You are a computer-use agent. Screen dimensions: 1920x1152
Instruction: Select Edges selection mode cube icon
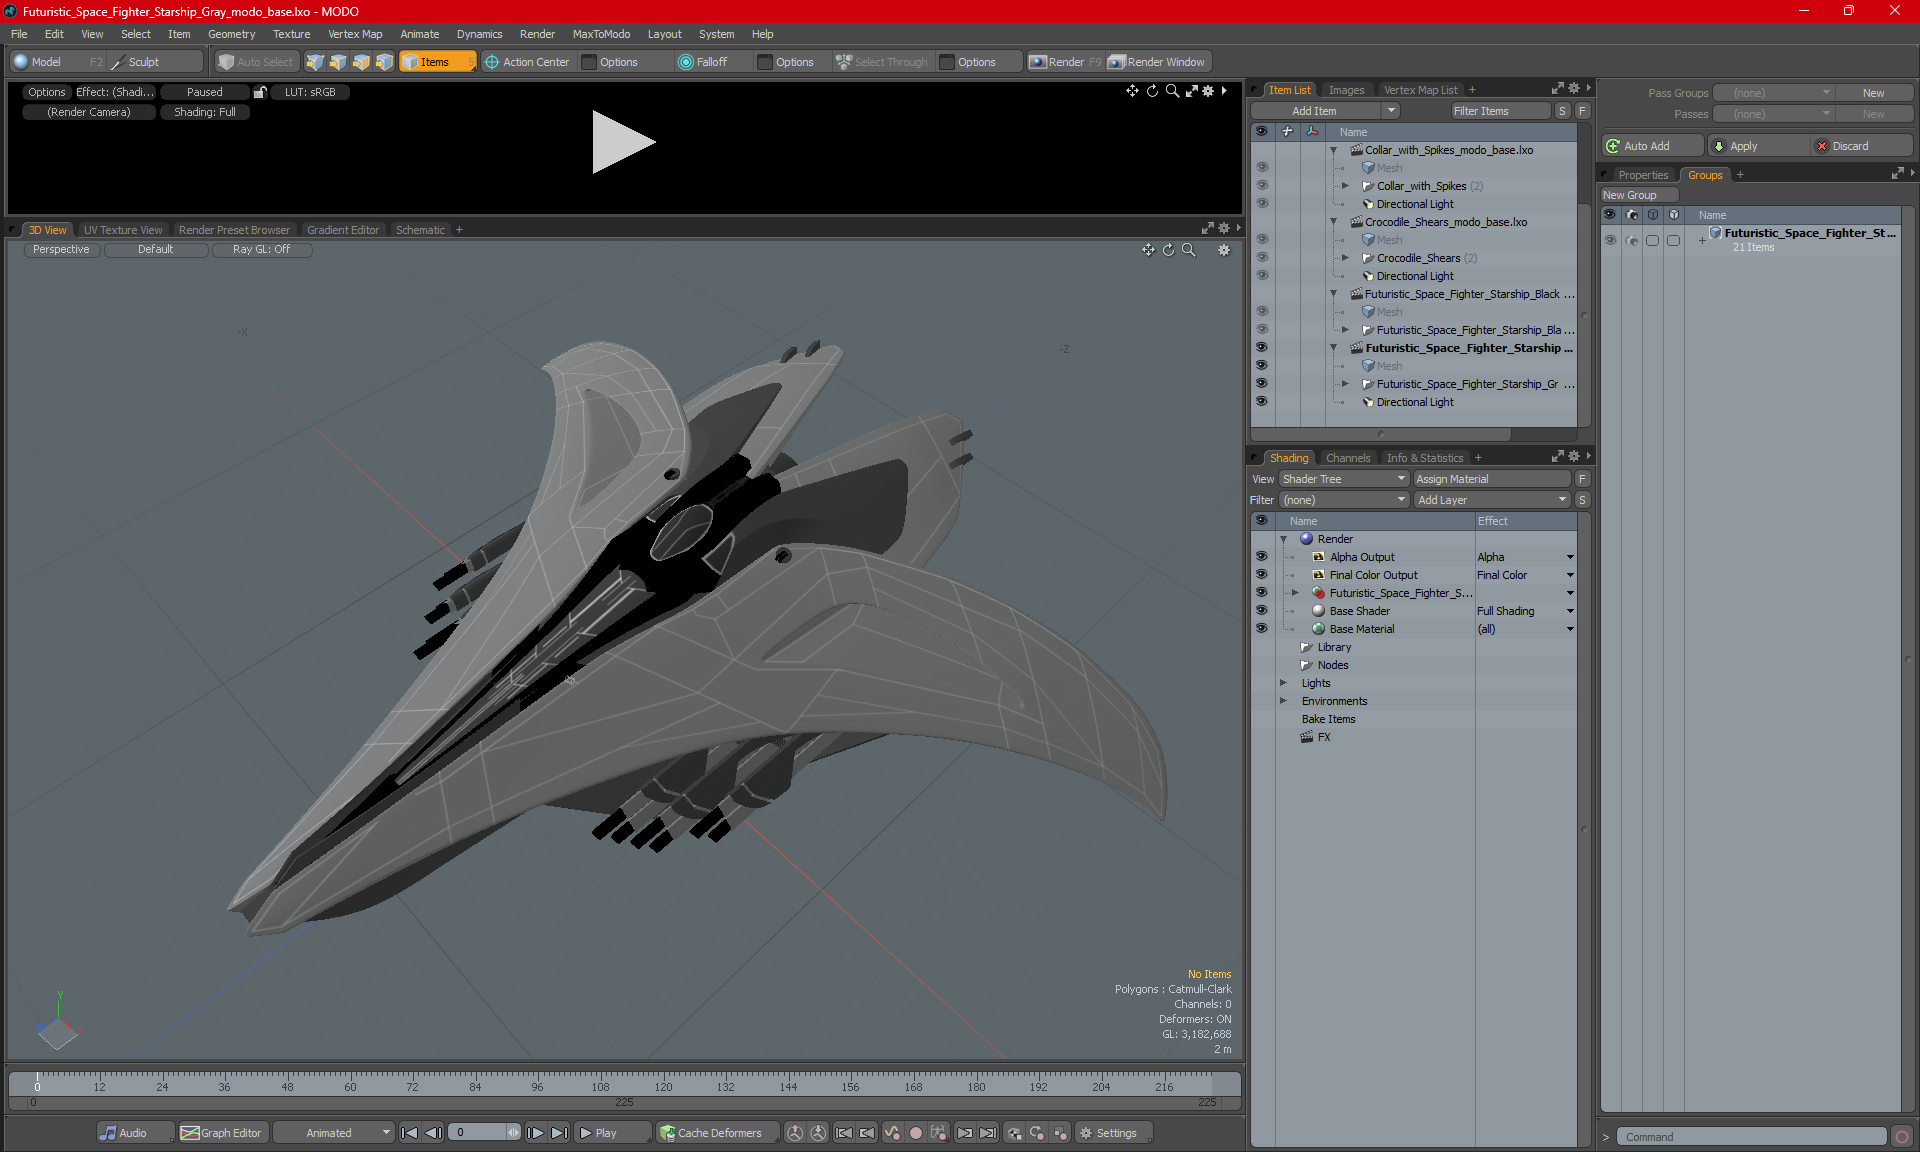pos(338,62)
